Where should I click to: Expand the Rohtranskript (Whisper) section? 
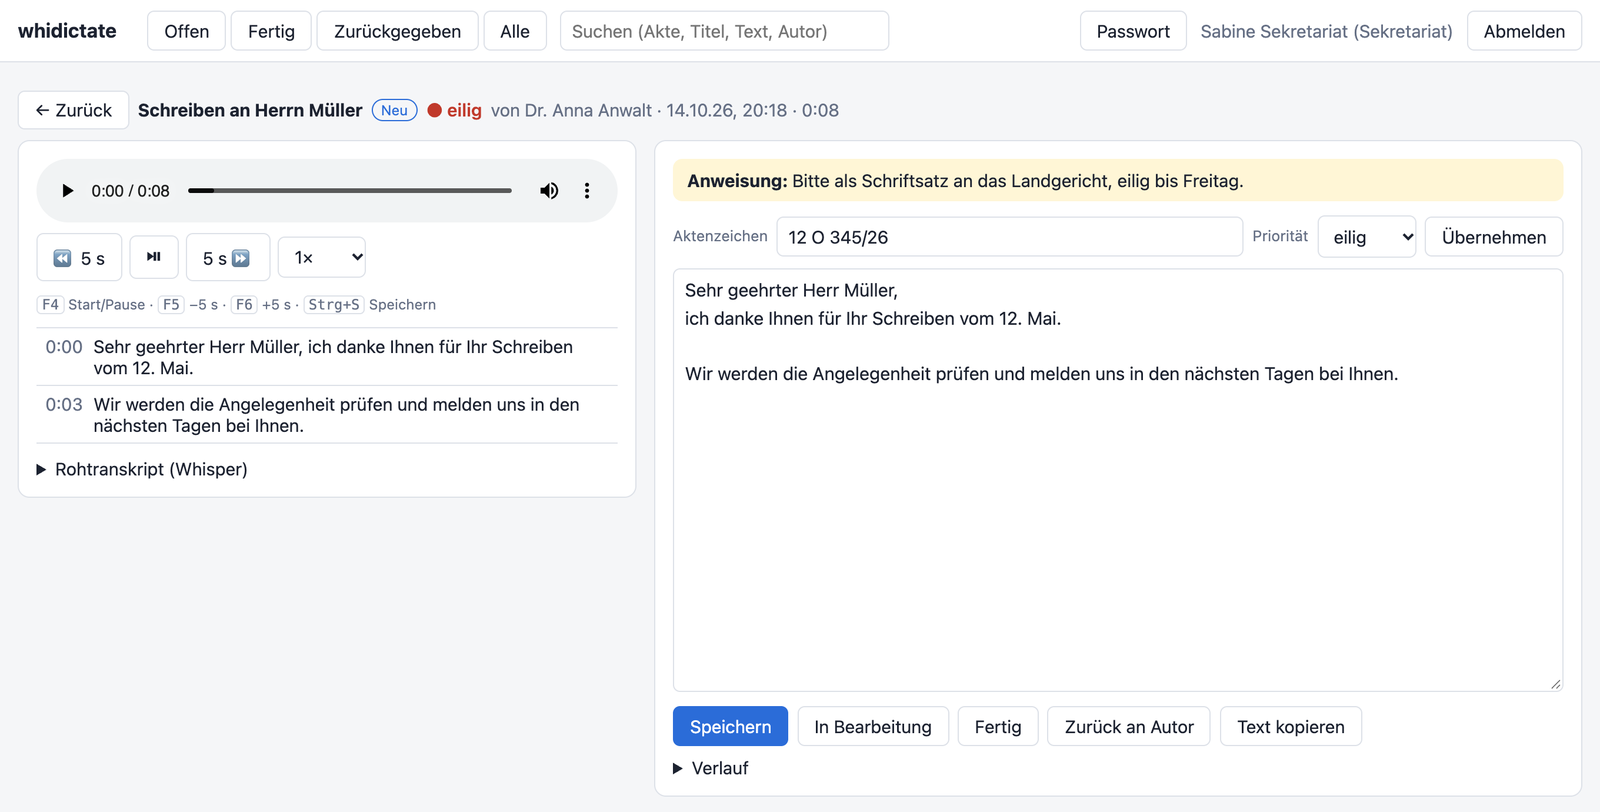click(x=142, y=469)
